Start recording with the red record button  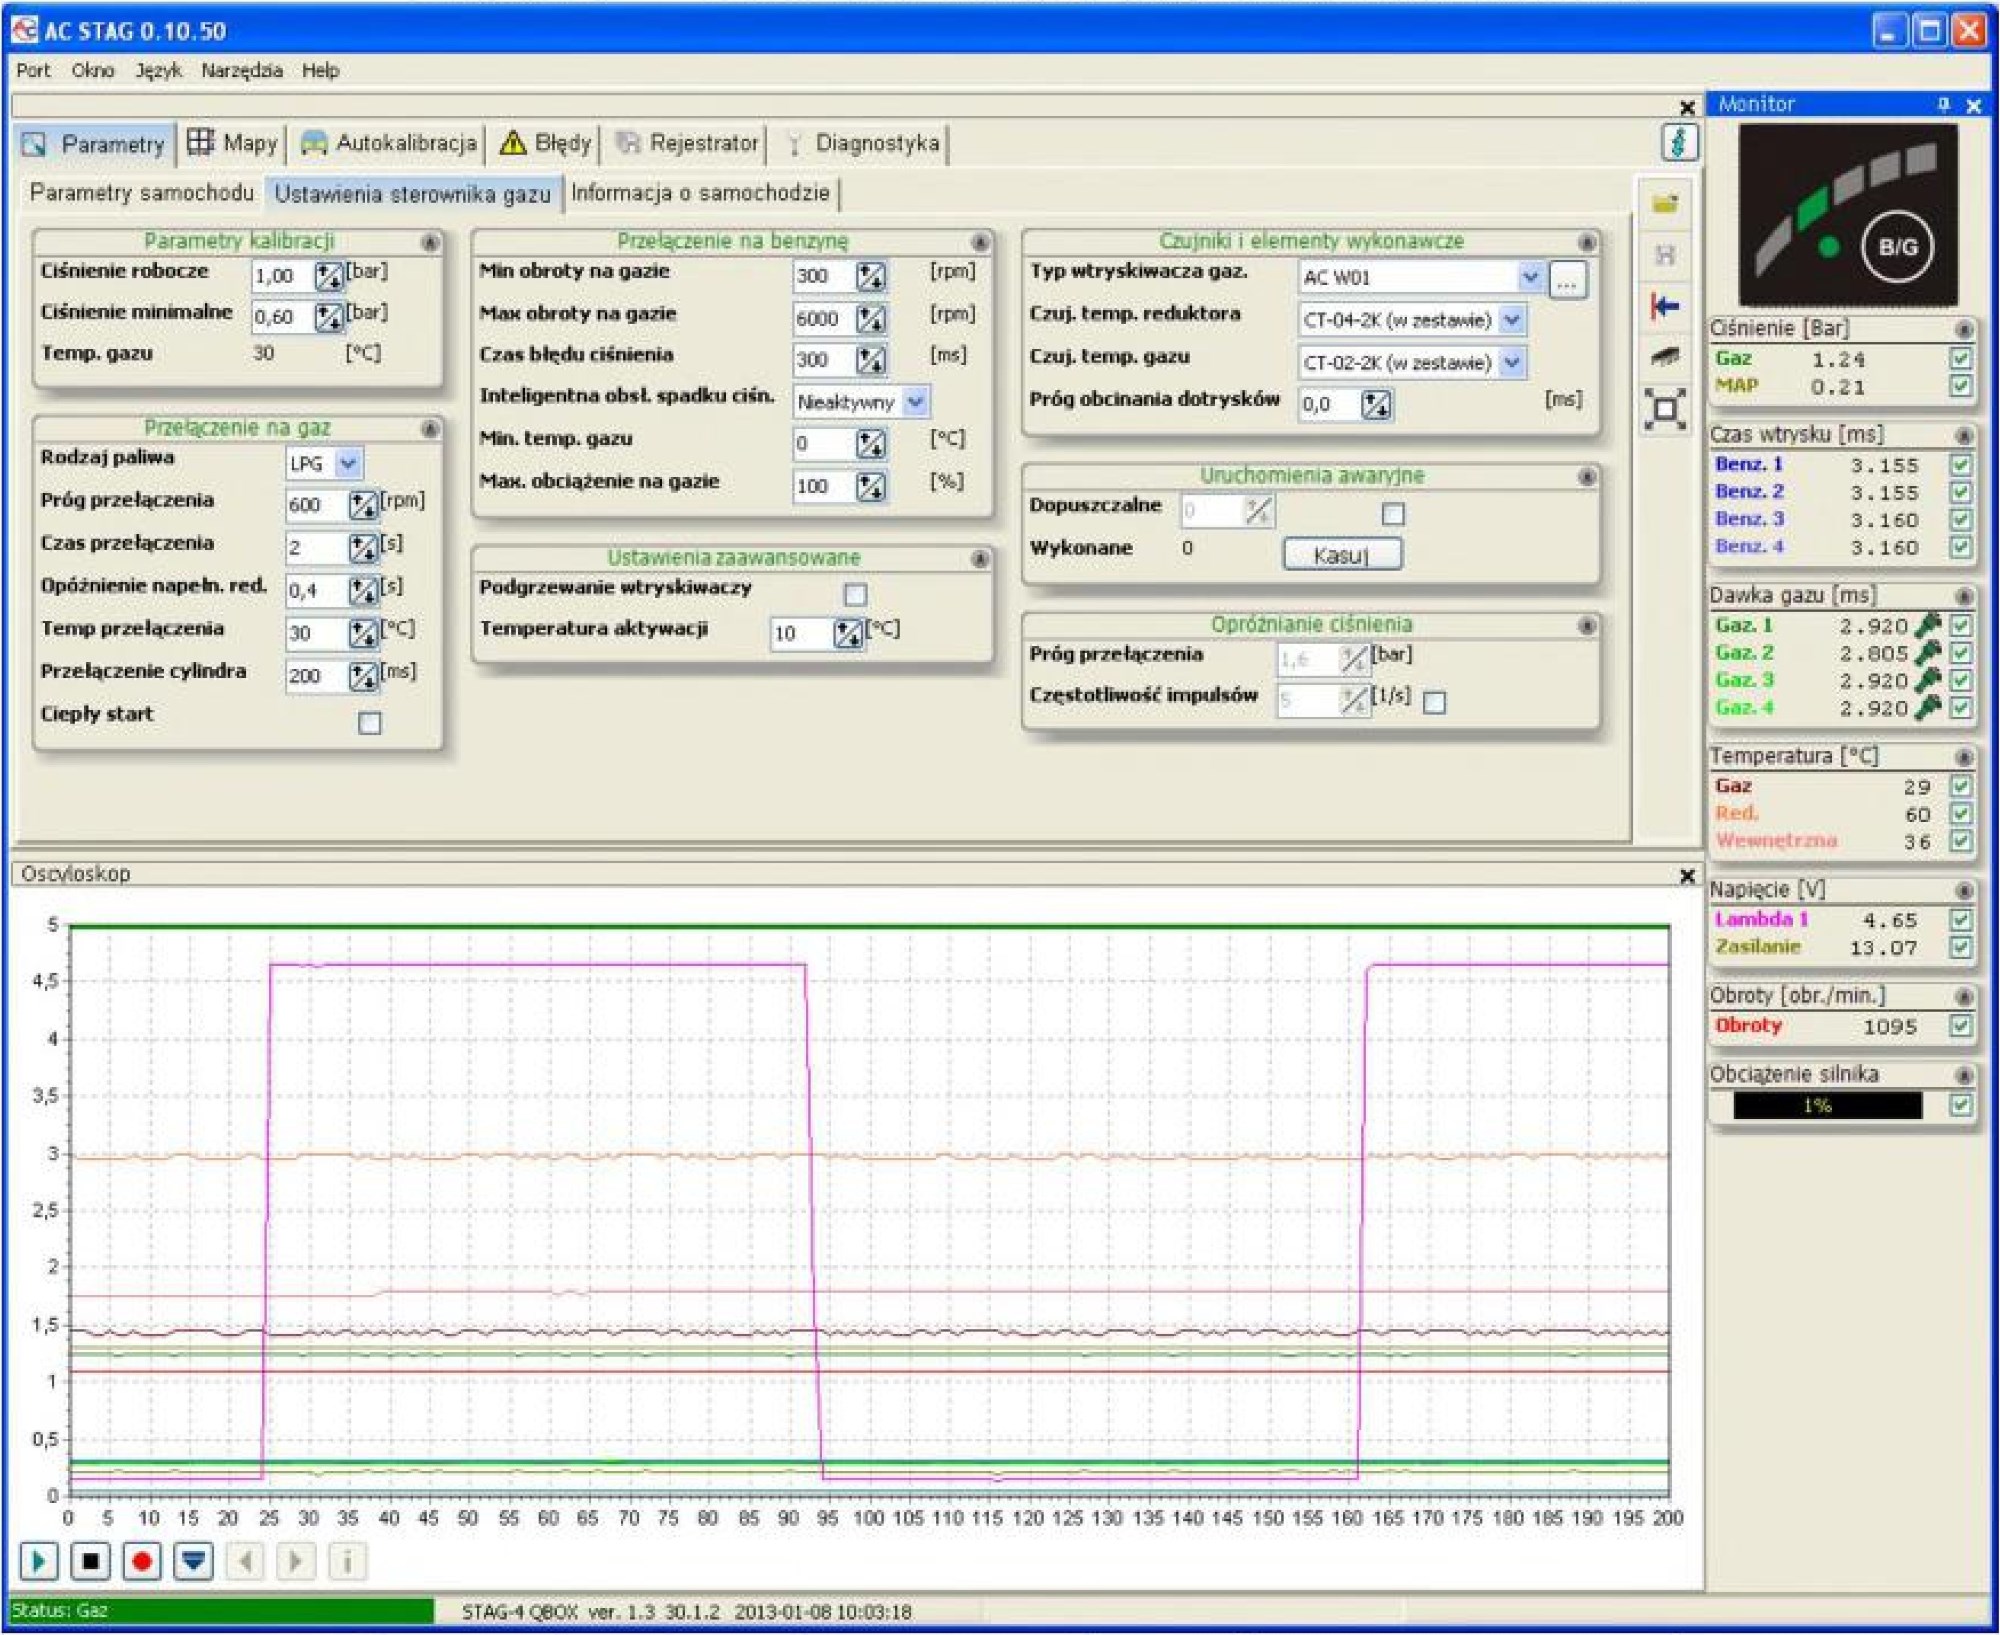pyautogui.click(x=142, y=1561)
